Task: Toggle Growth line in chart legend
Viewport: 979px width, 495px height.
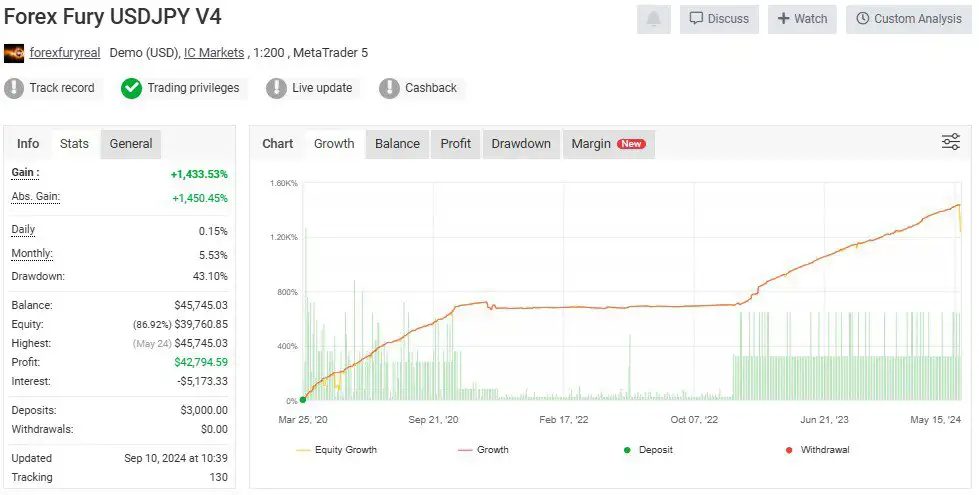Action: pos(482,450)
